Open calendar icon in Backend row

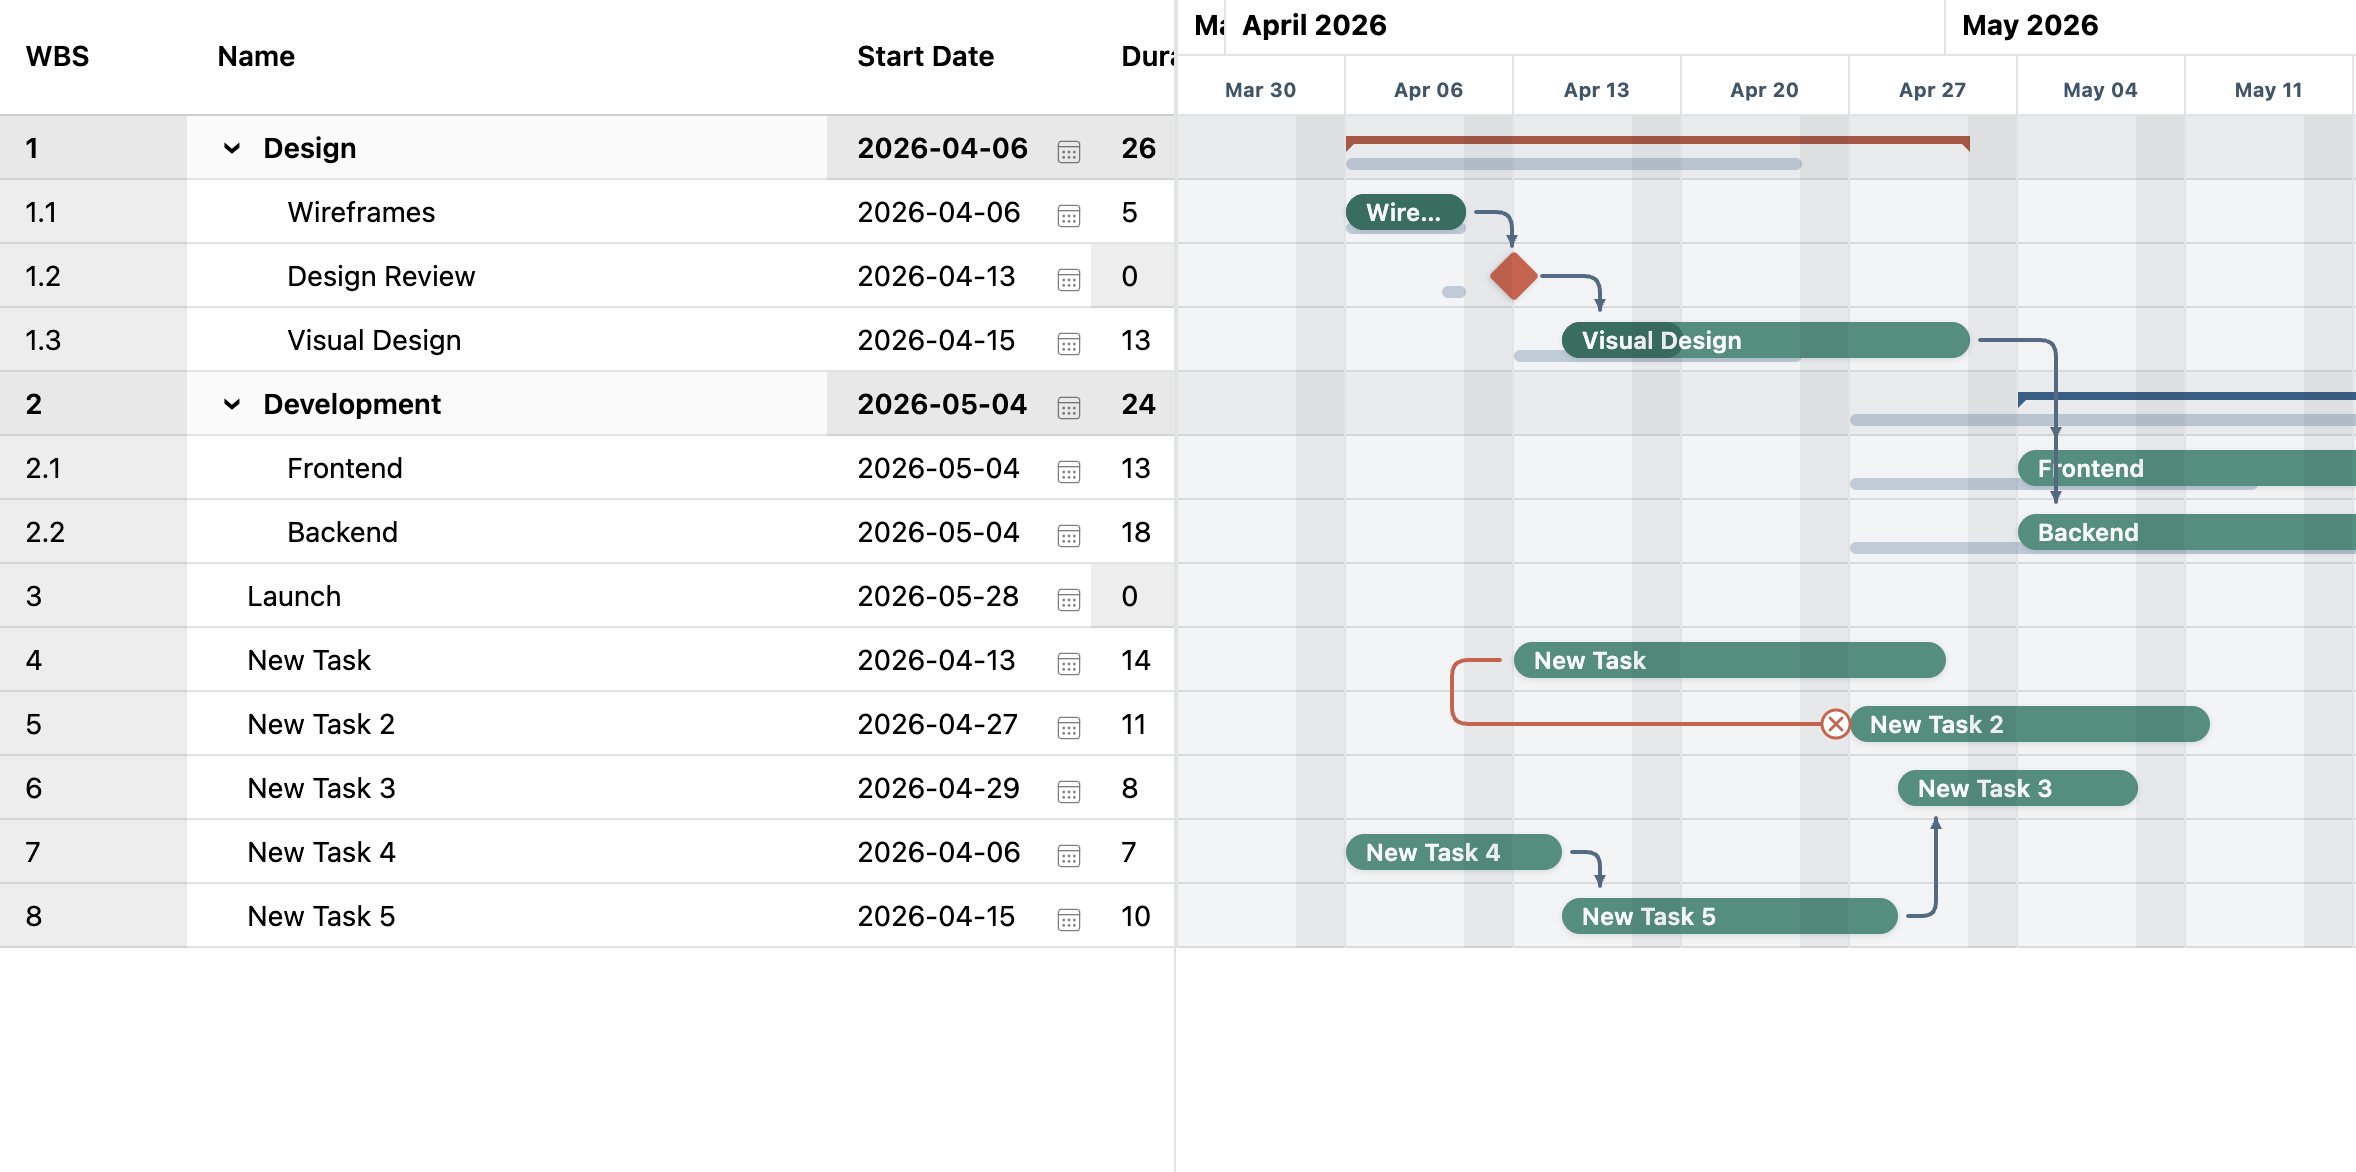[x=1069, y=535]
